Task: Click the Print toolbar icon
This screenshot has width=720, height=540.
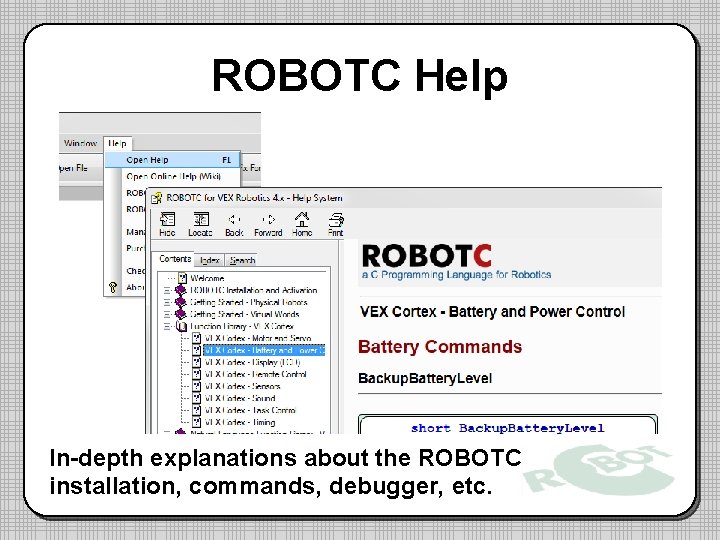Action: point(336,219)
